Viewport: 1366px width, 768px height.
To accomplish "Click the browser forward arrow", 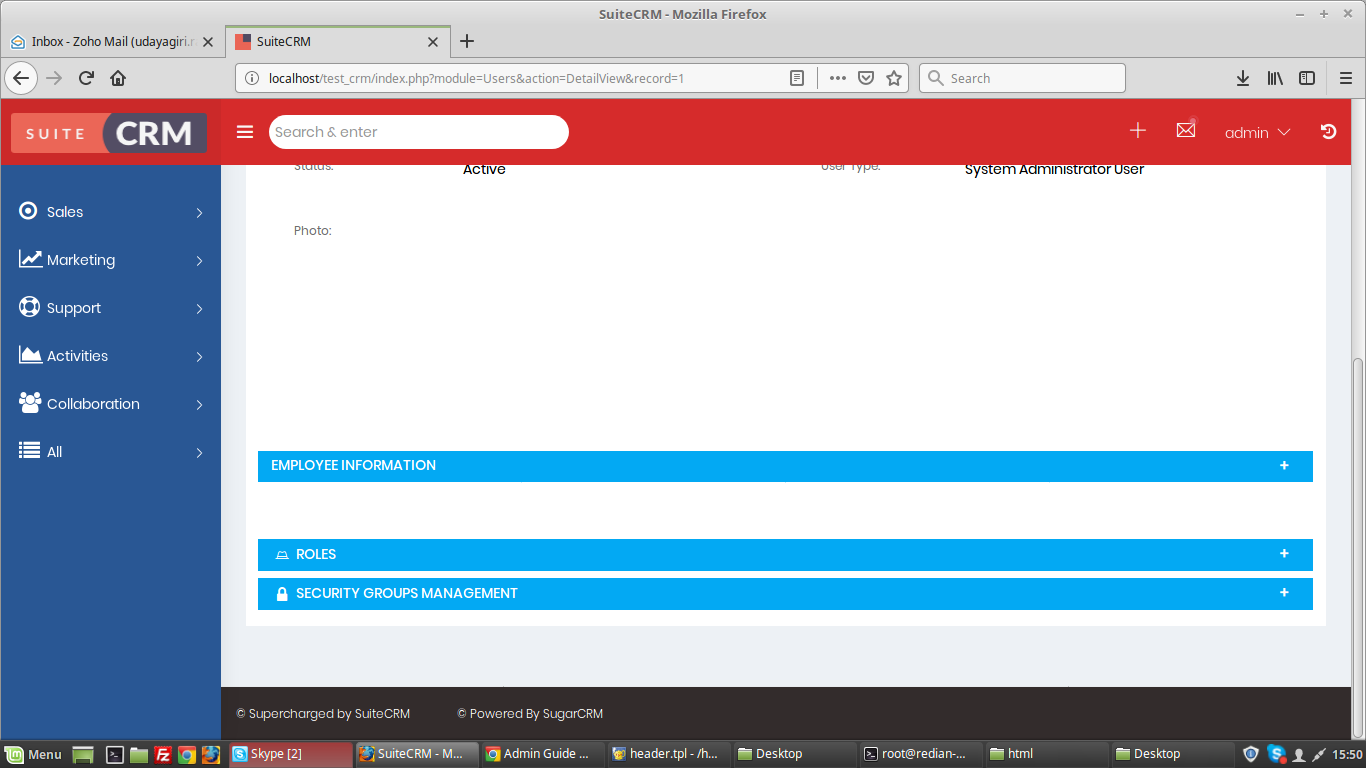I will pos(54,78).
